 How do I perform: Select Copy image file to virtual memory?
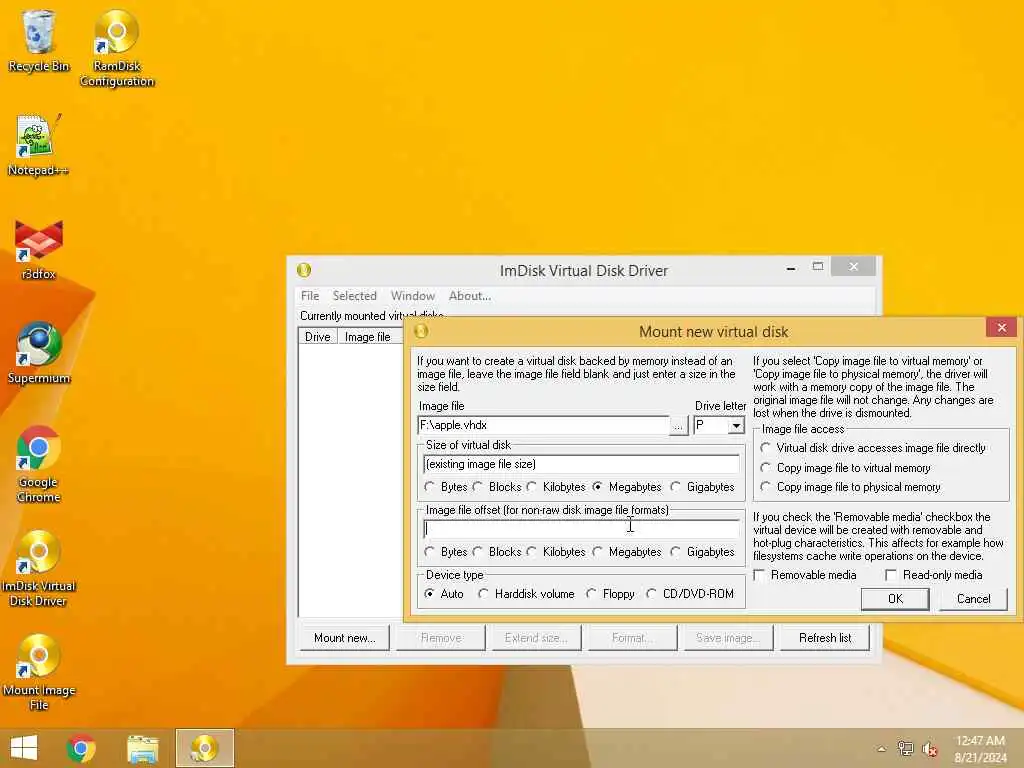(x=846, y=468)
